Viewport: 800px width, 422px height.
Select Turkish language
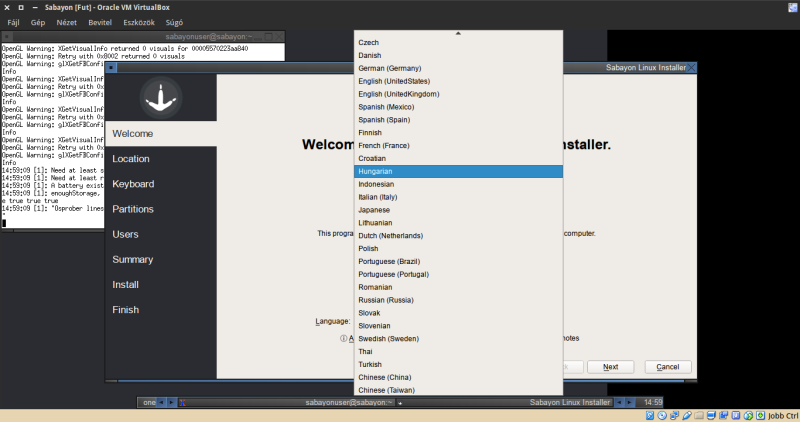(x=458, y=364)
